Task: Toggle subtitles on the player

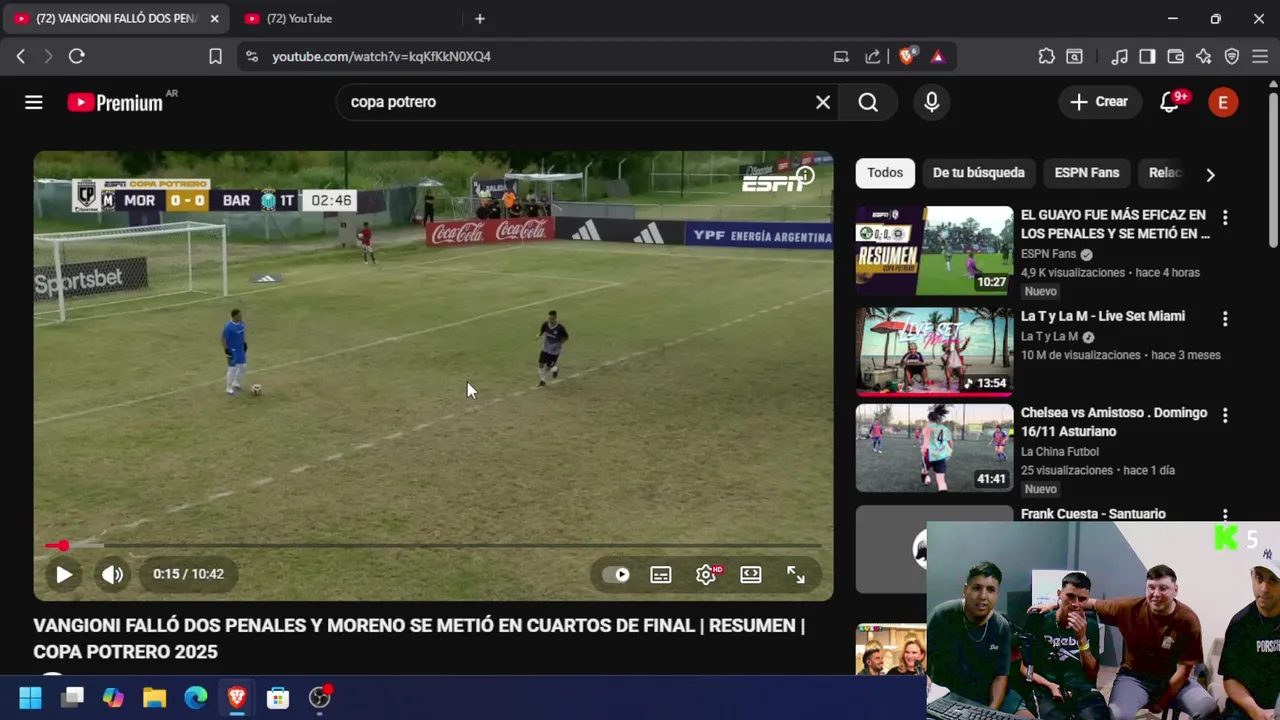Action: tap(661, 575)
